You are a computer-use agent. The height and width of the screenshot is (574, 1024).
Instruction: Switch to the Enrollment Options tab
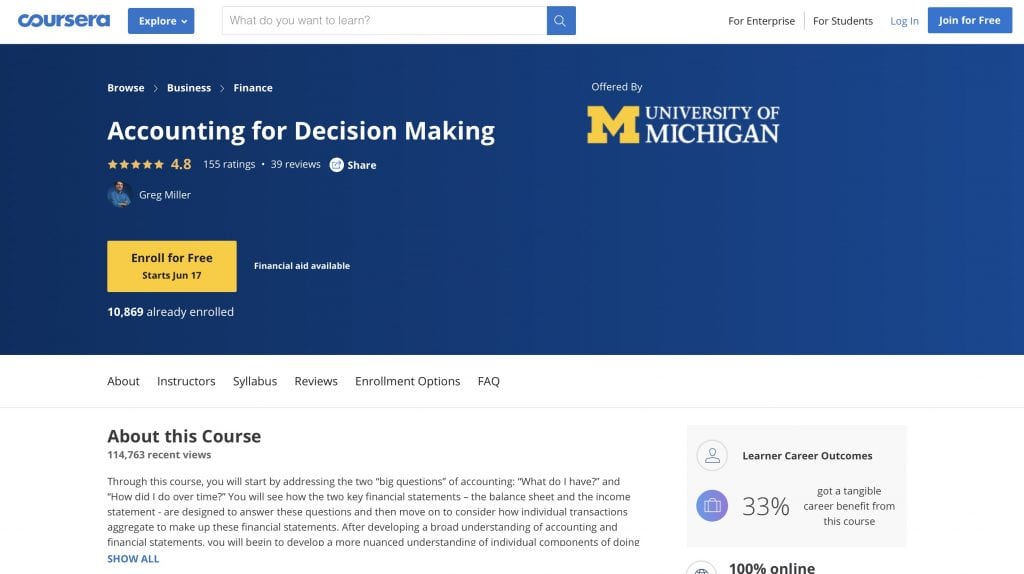pyautogui.click(x=407, y=381)
